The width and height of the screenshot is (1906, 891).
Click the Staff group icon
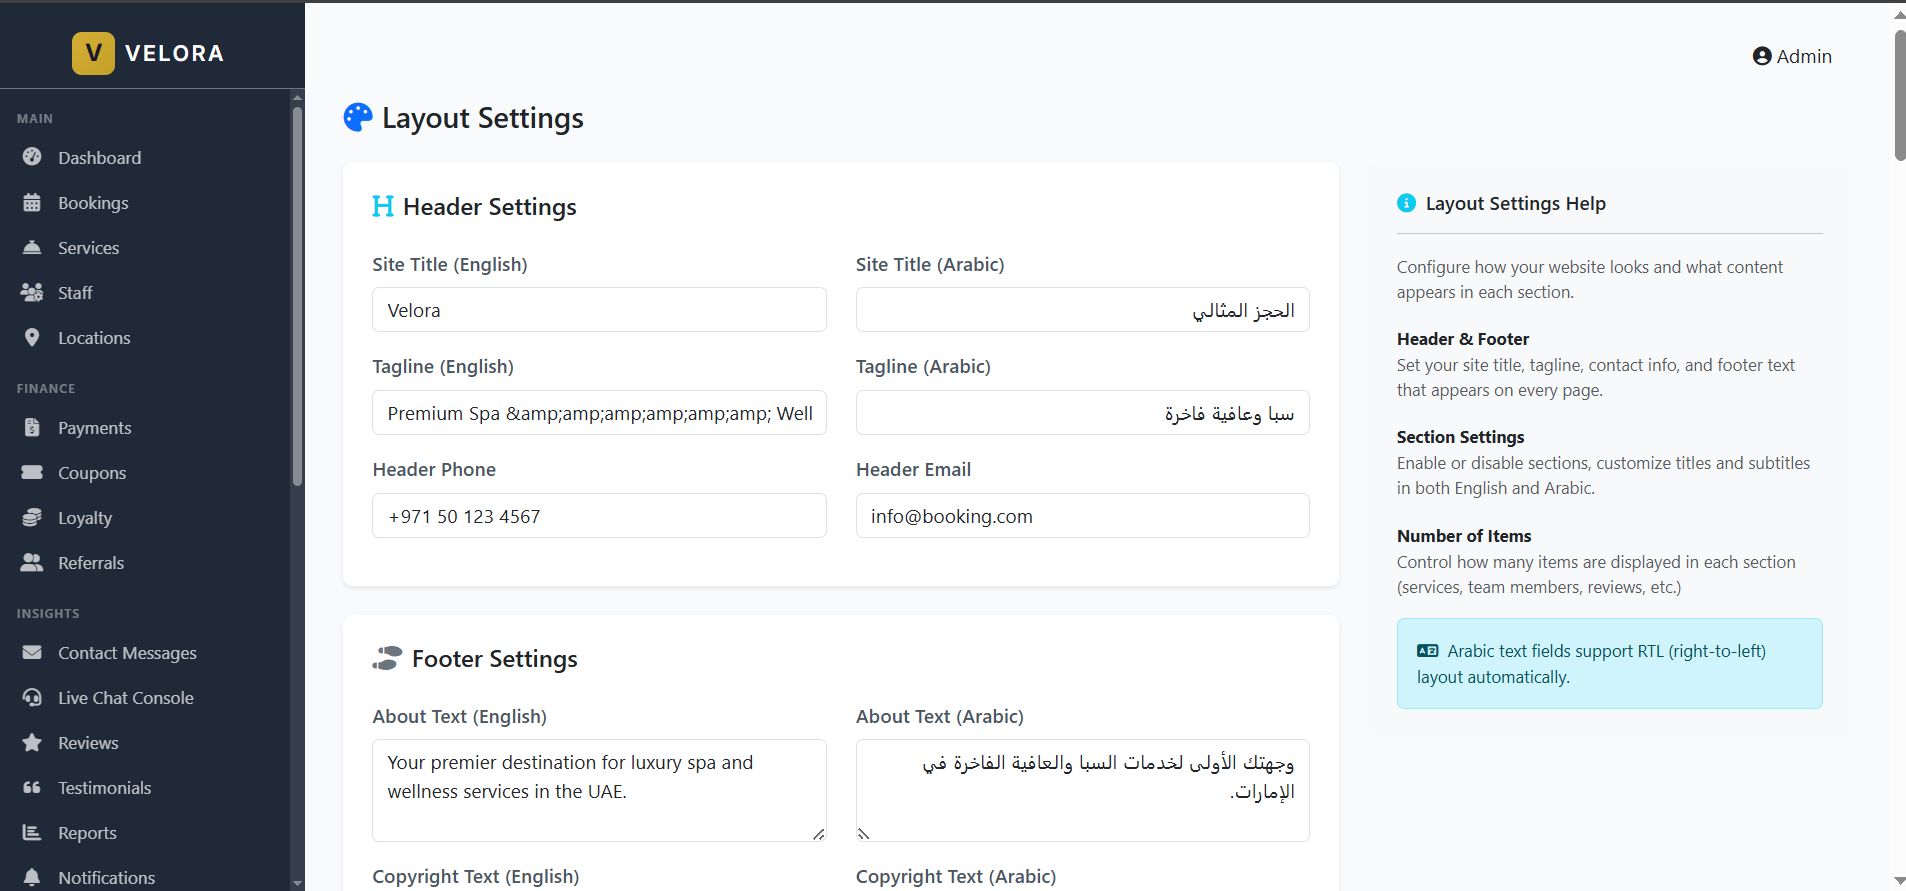[32, 293]
